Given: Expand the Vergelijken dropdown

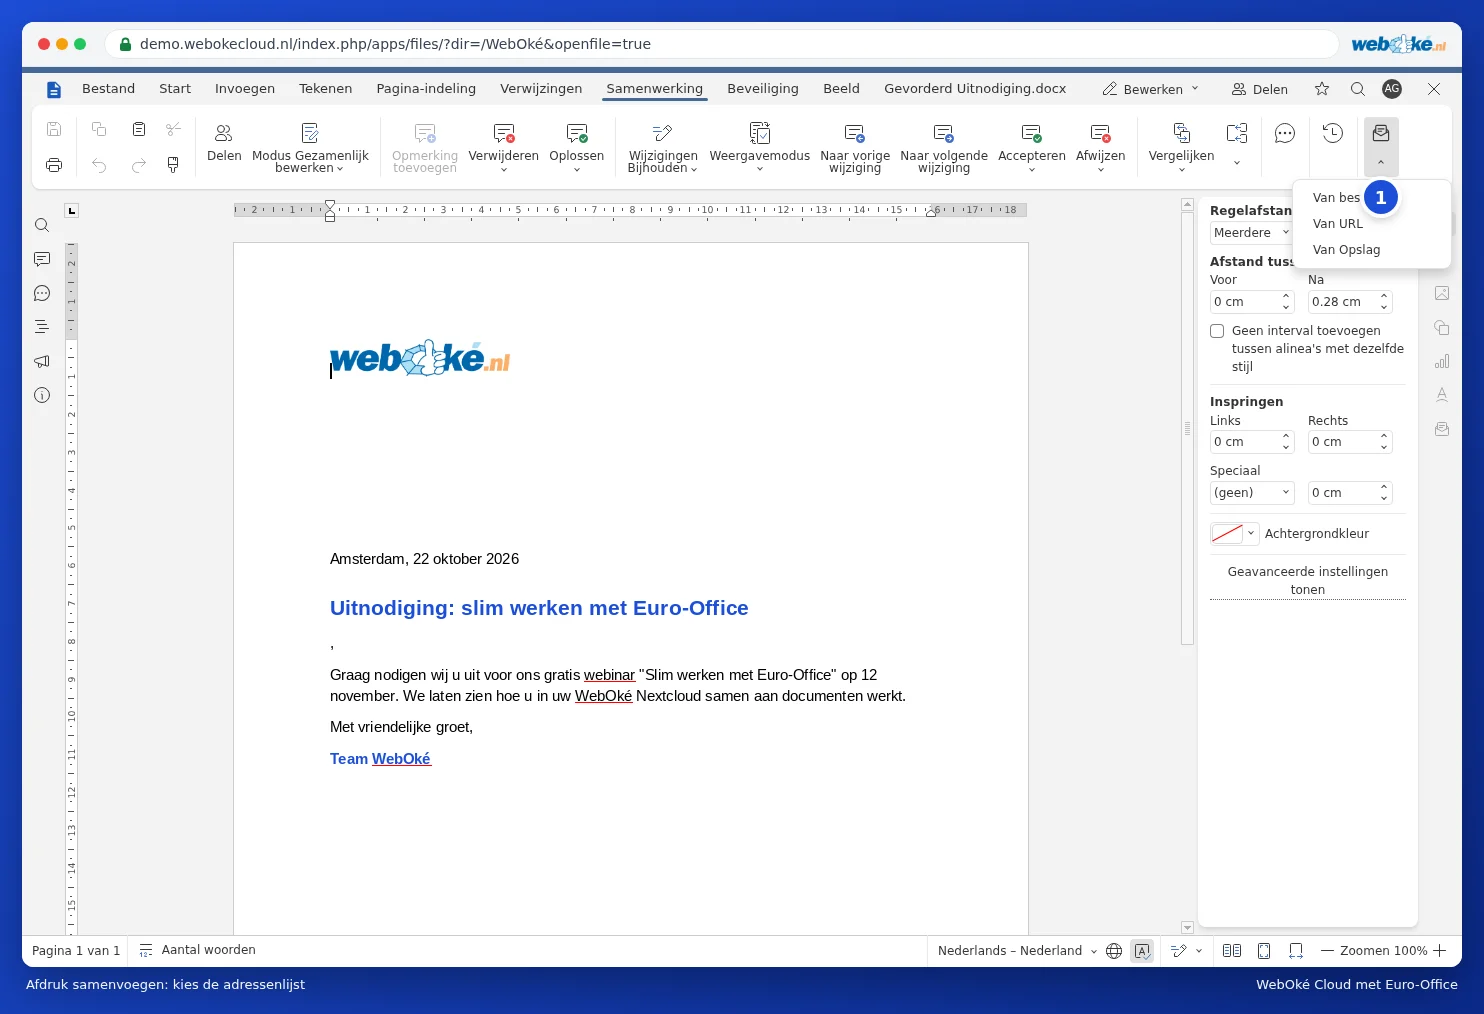Looking at the screenshot, I should click(x=1181, y=169).
